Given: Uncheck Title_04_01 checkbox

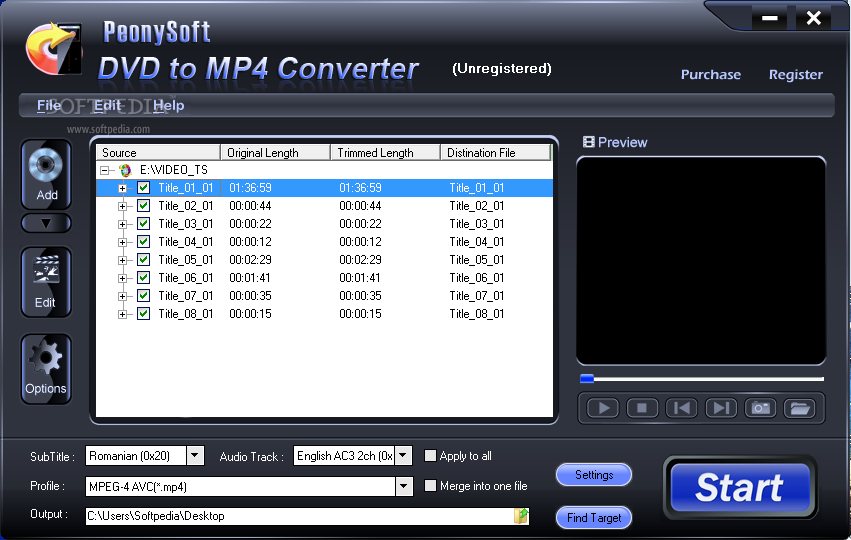Looking at the screenshot, I should (x=143, y=242).
